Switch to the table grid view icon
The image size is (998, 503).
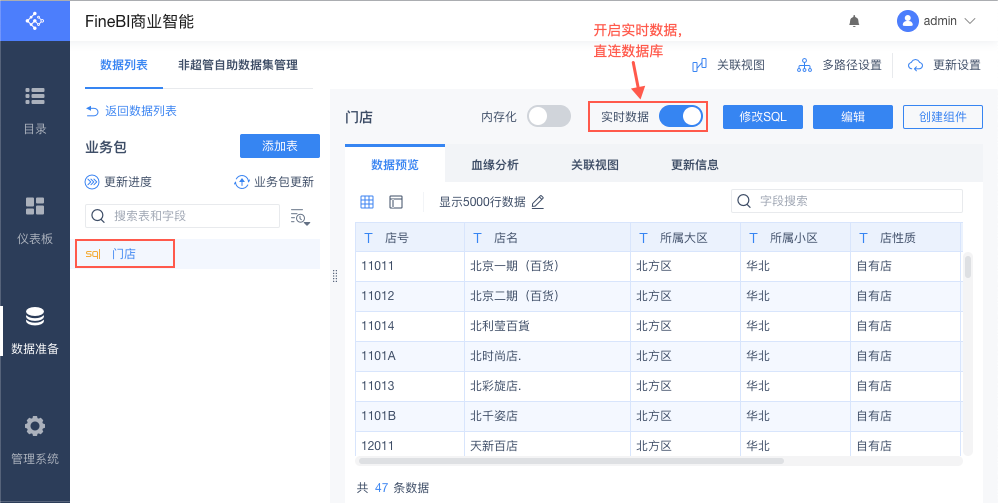[x=367, y=202]
